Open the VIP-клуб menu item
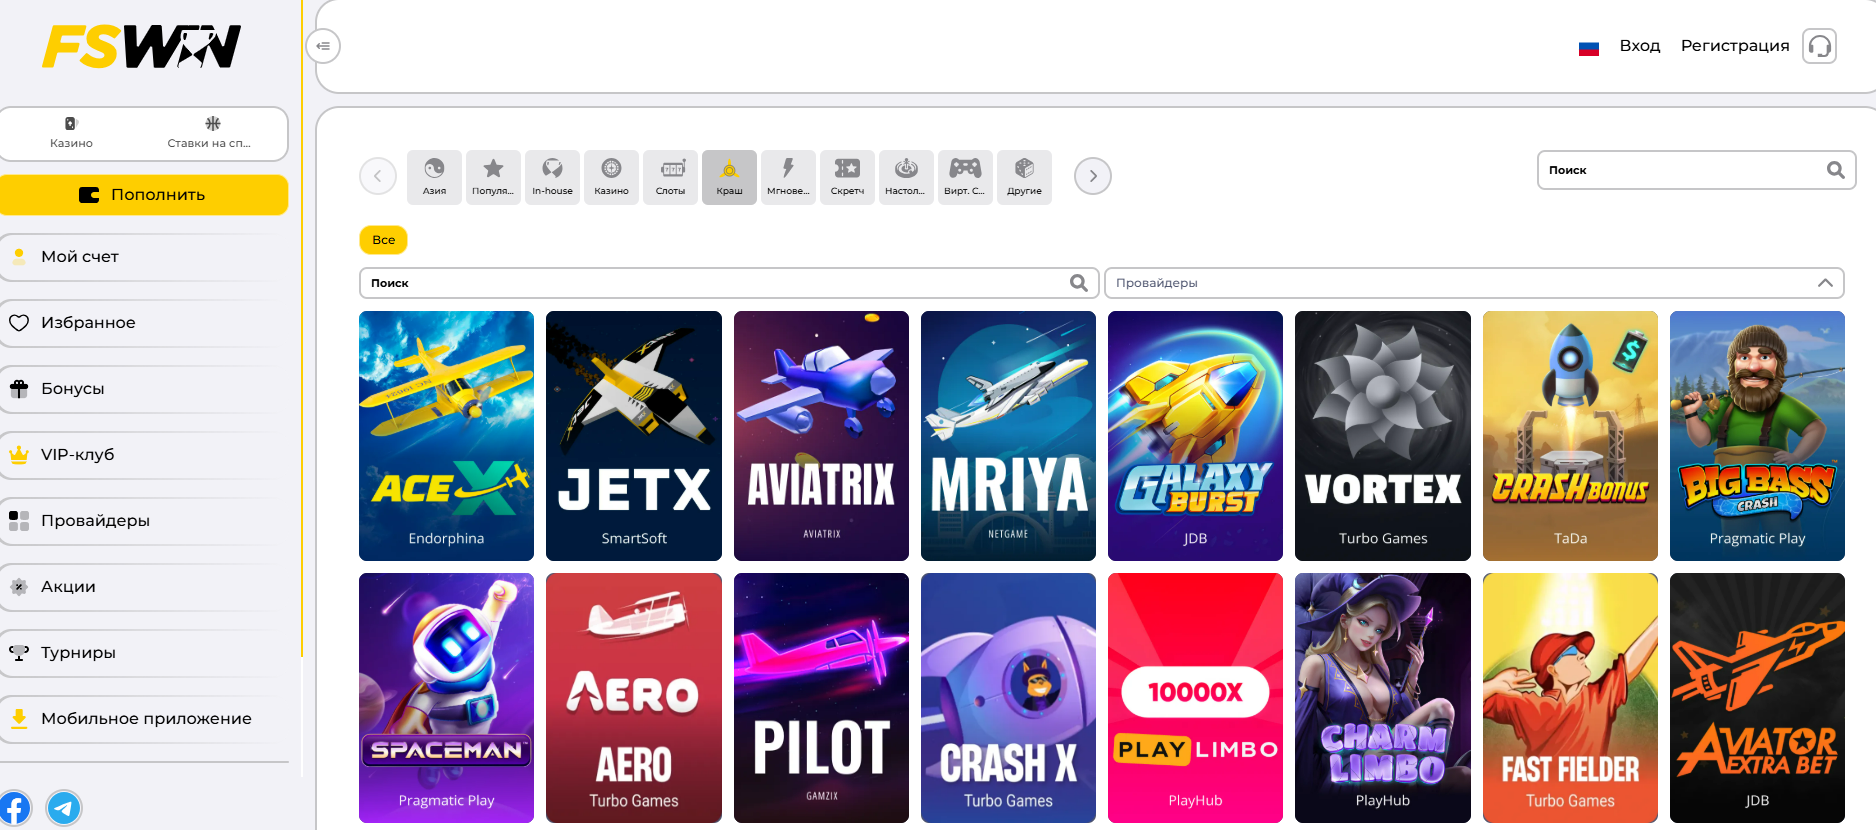 (x=145, y=455)
